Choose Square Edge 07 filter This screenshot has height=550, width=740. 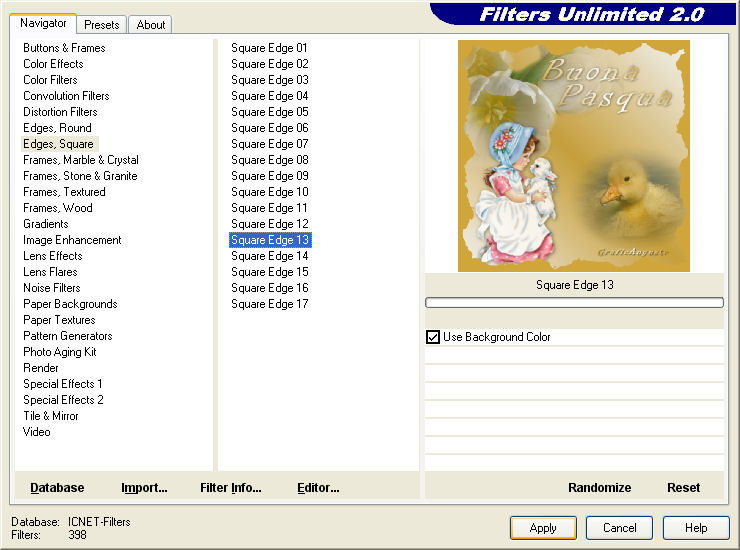(269, 144)
